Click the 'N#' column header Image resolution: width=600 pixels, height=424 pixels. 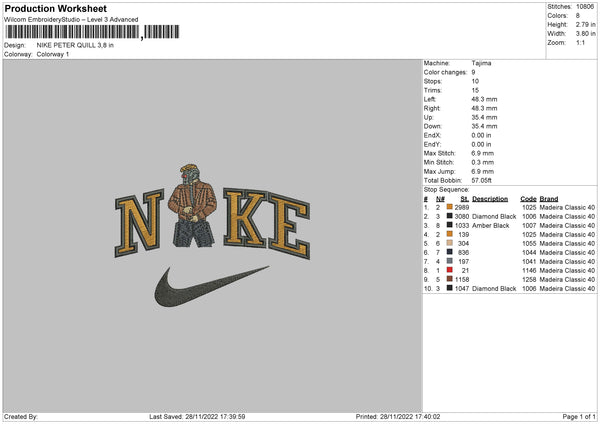click(x=440, y=199)
